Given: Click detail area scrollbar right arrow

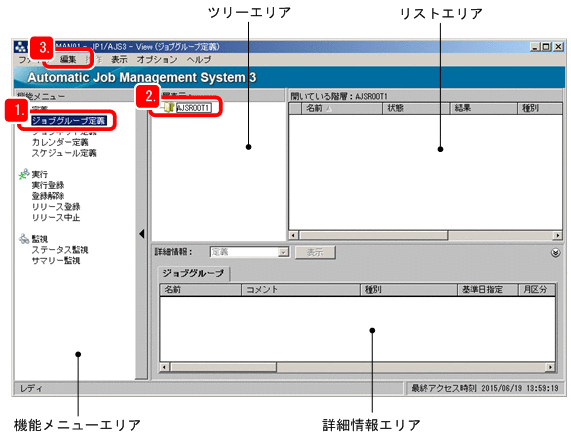Looking at the screenshot, I should click(x=550, y=367).
